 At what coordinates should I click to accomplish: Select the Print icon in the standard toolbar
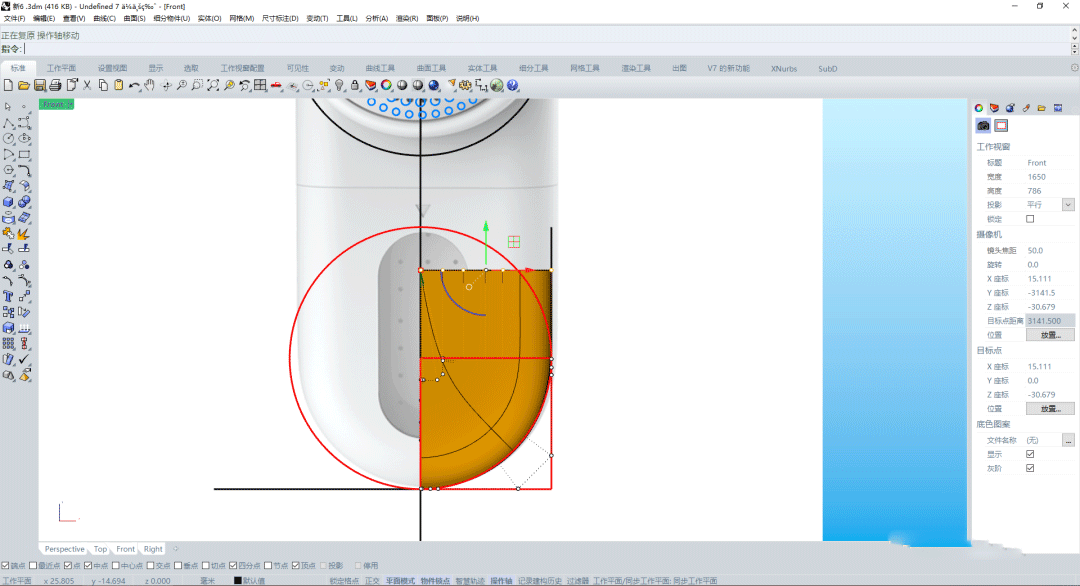(x=55, y=86)
